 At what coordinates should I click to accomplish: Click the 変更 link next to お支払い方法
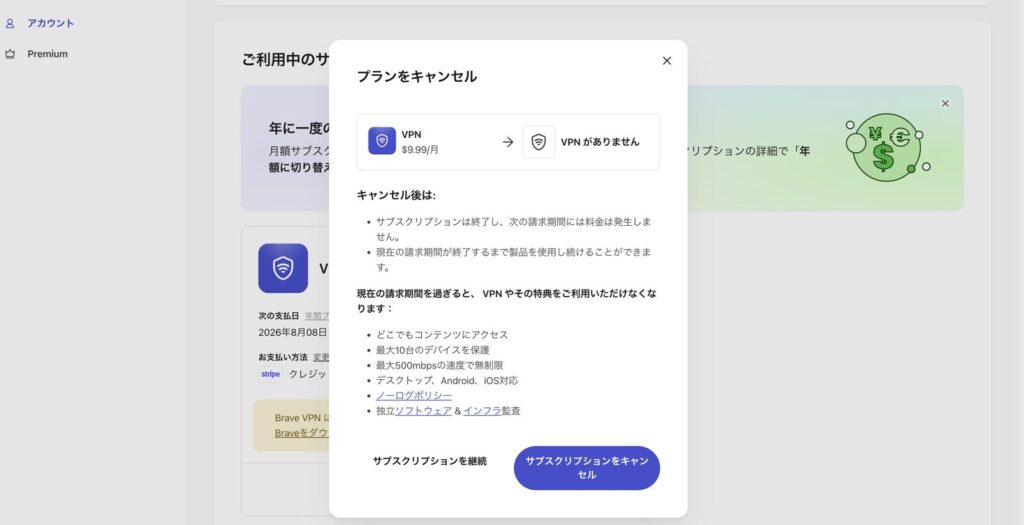321,357
